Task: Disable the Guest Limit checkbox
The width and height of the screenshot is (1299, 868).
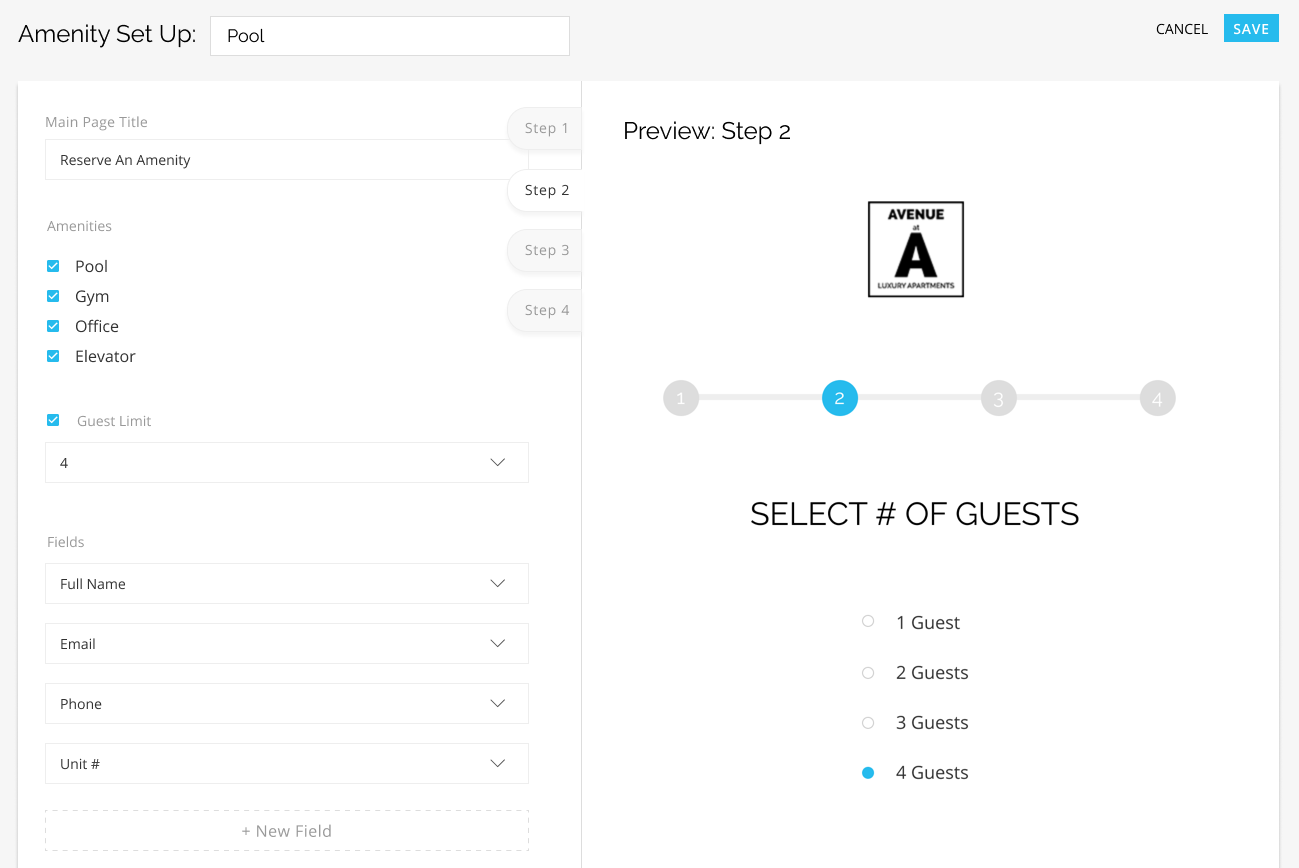Action: (54, 420)
